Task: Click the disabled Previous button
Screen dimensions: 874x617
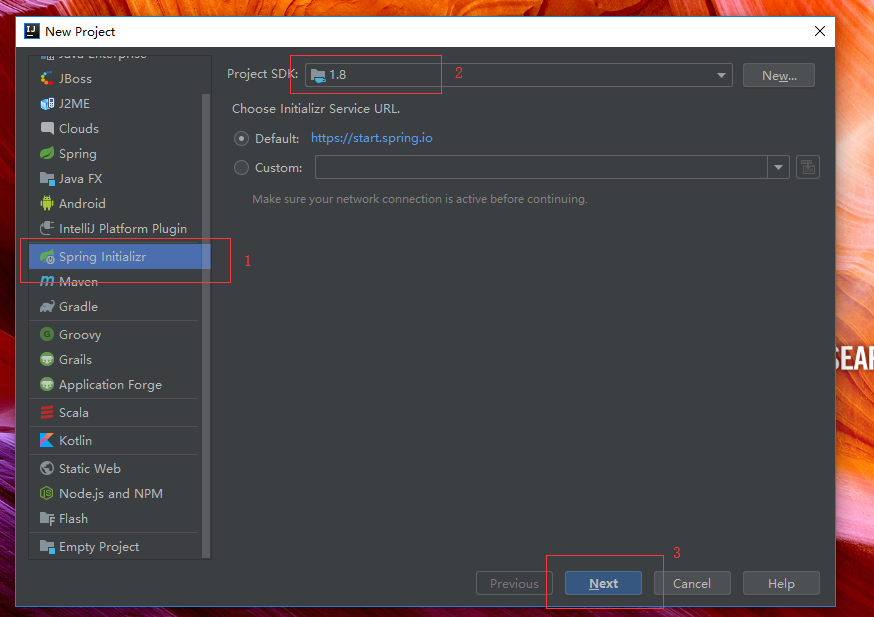Action: click(x=514, y=583)
